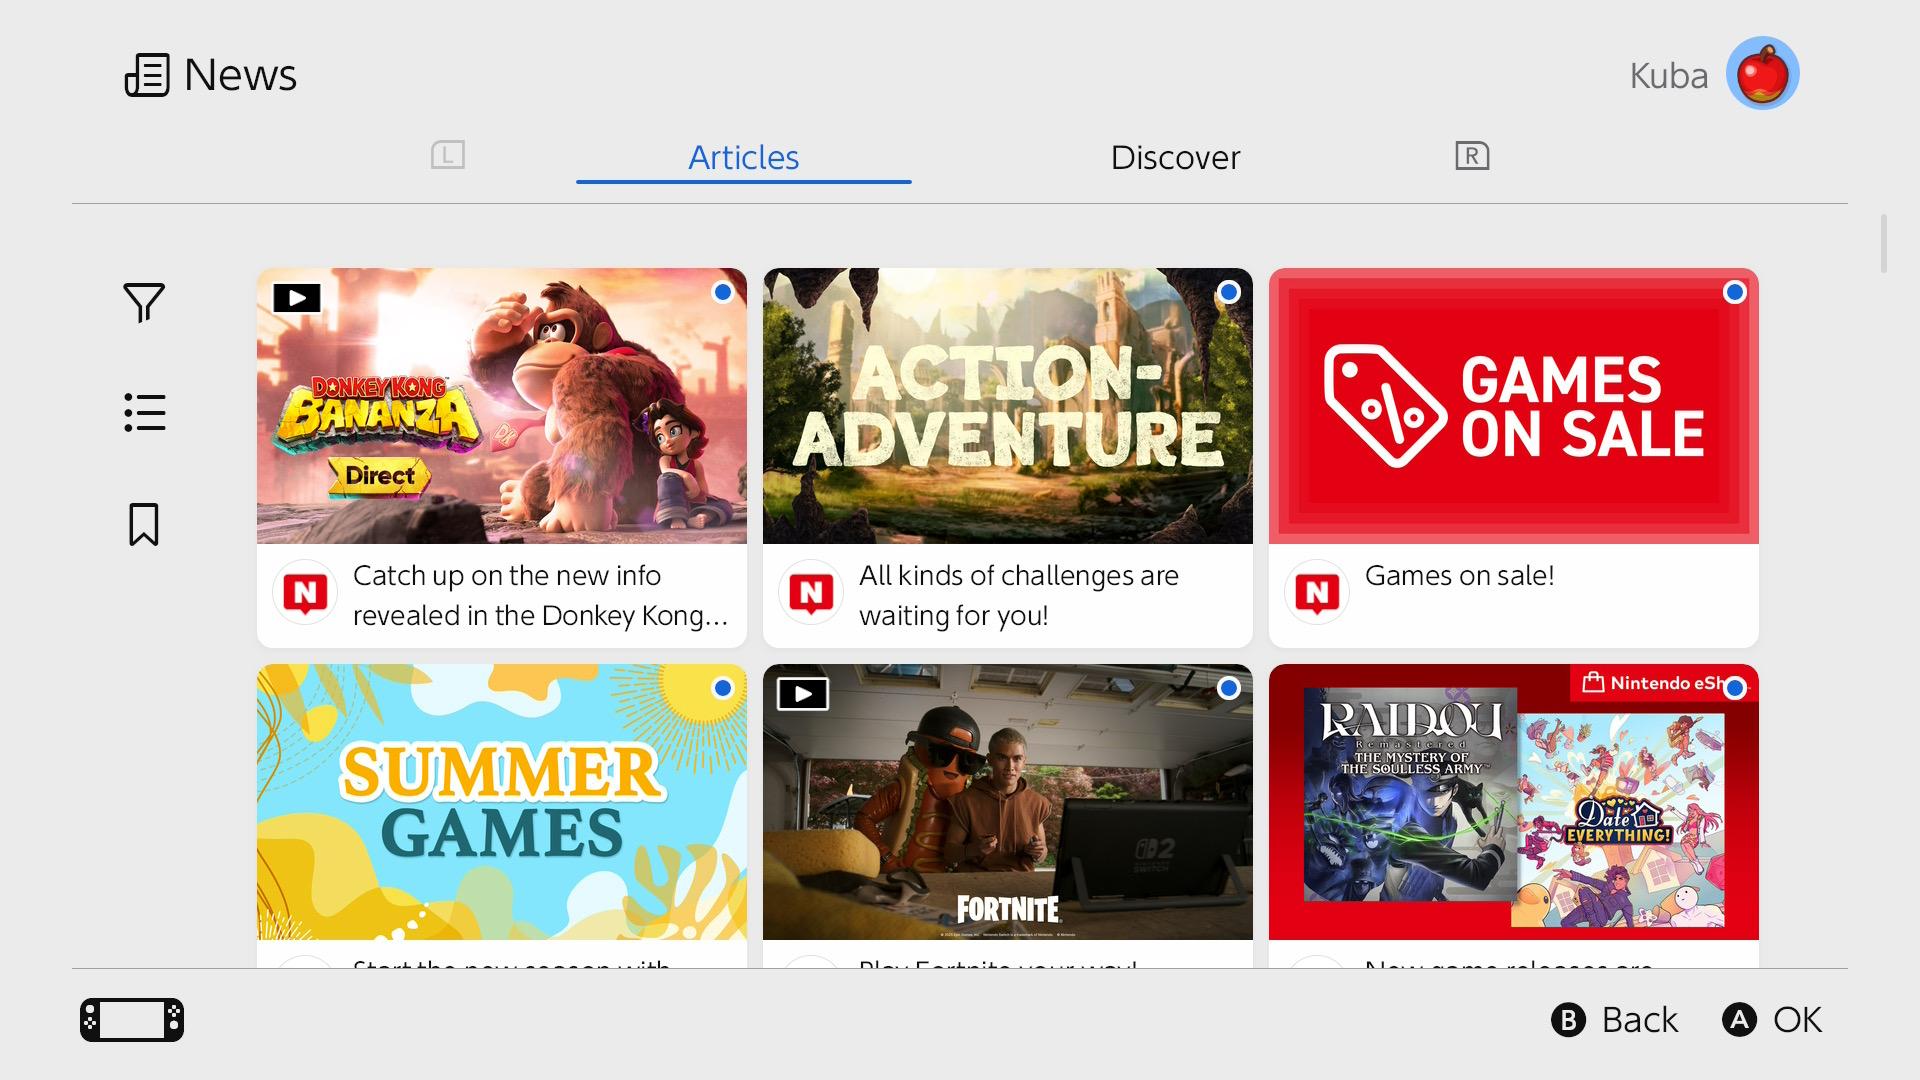Open the Games on Sale thumbnail
The width and height of the screenshot is (1920, 1080).
pos(1514,406)
